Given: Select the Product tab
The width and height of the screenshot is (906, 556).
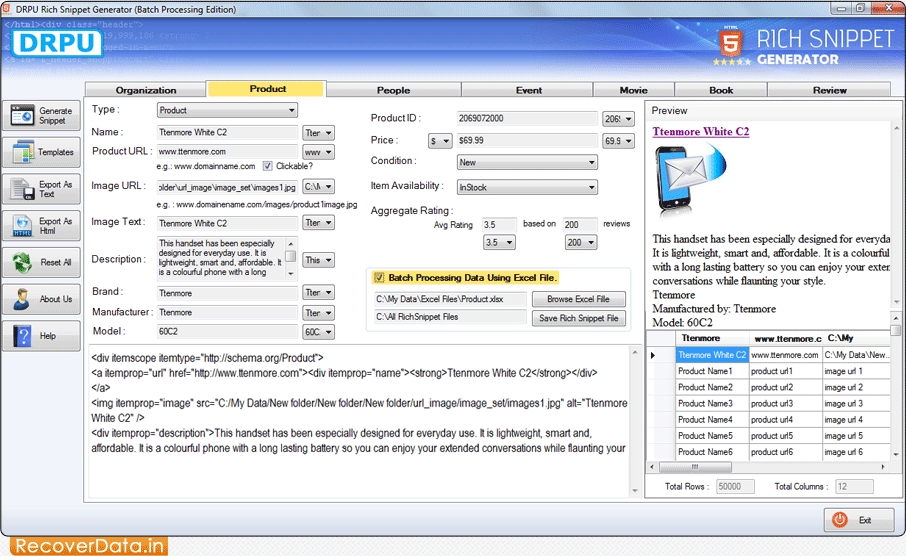Looking at the screenshot, I should [267, 88].
